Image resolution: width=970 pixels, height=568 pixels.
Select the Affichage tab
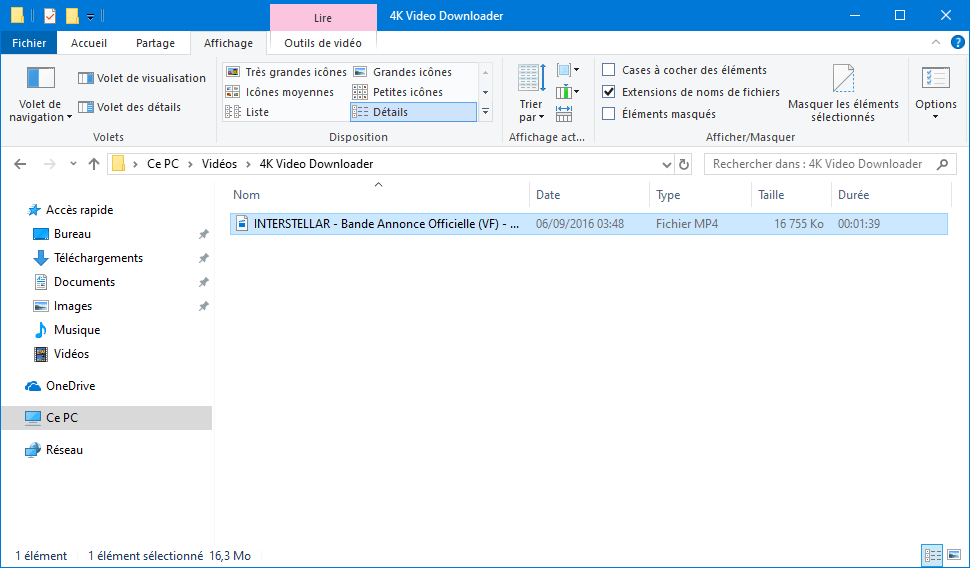click(228, 43)
